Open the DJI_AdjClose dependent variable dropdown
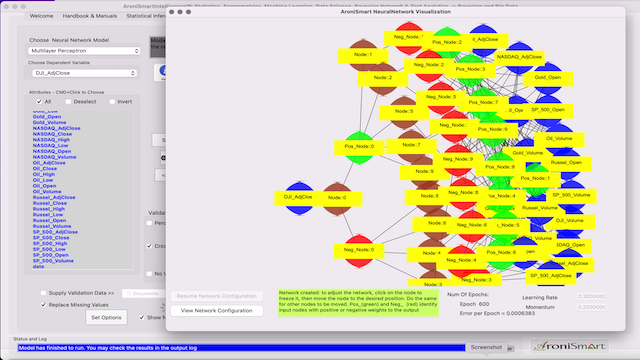 [84, 73]
